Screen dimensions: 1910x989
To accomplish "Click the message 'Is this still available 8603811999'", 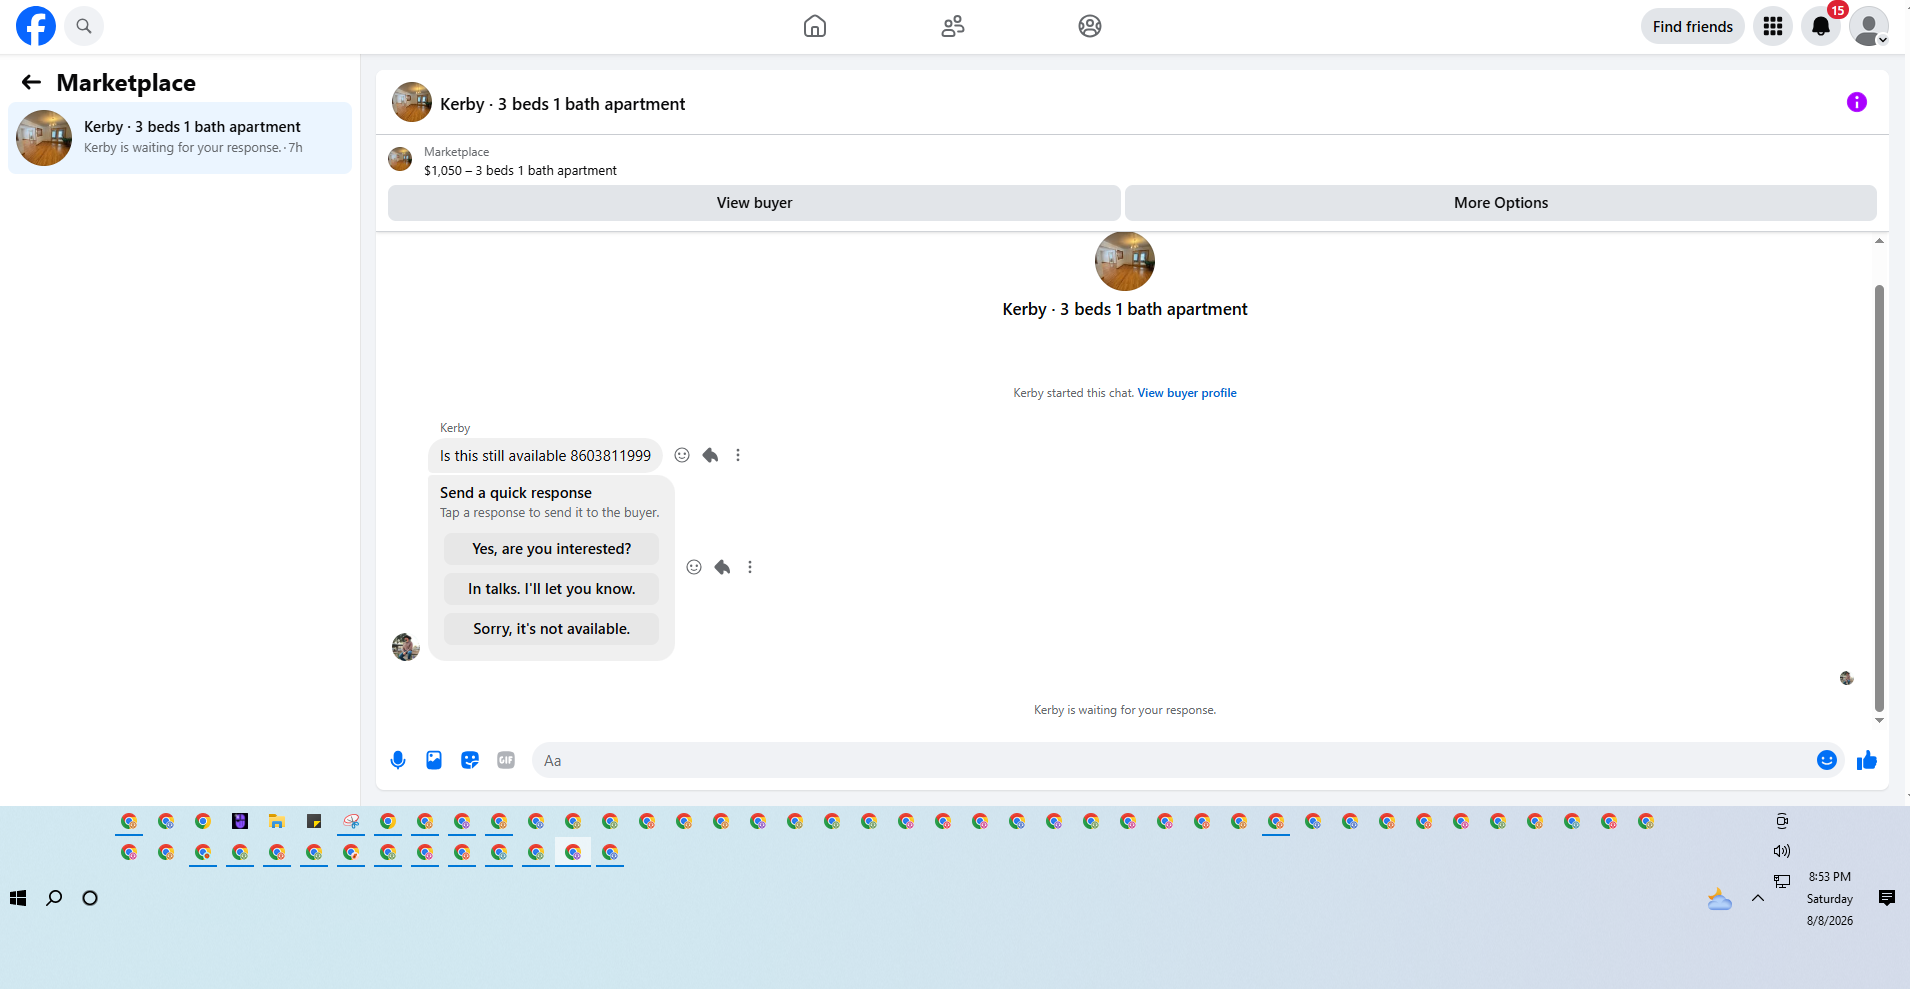I will (x=545, y=456).
